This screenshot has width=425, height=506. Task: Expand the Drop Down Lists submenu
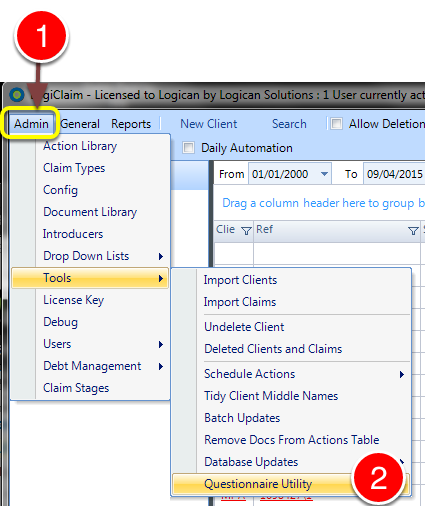[90, 256]
